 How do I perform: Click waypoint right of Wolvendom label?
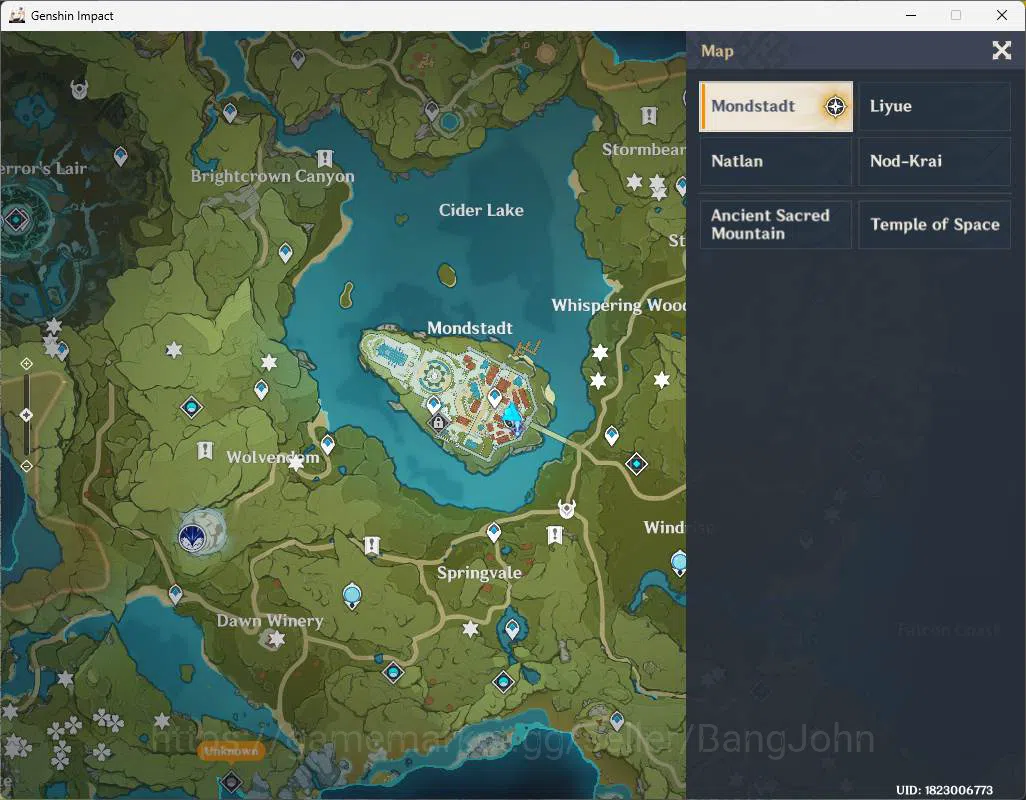(327, 445)
